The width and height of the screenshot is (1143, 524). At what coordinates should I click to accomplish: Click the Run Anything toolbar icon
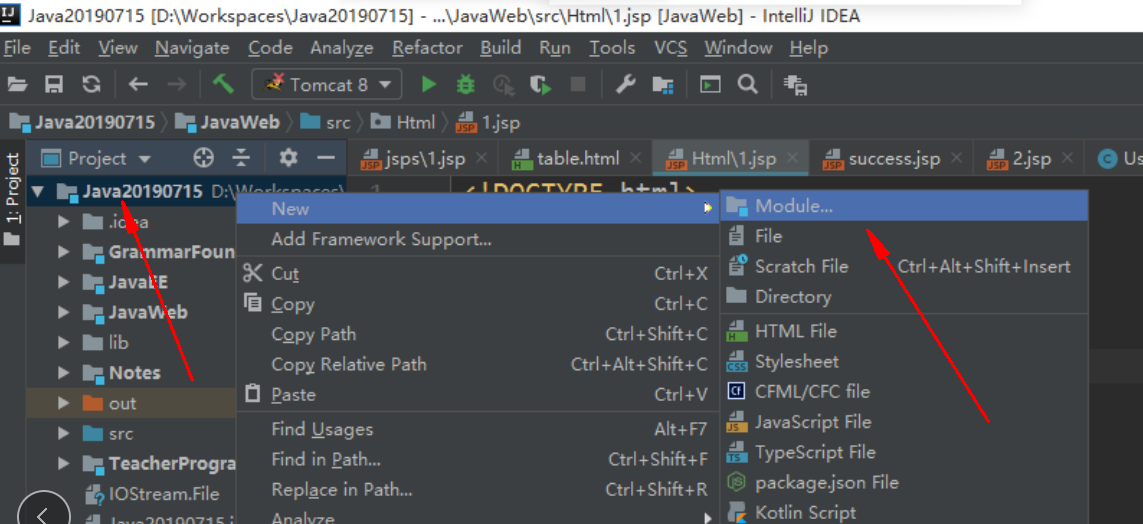pos(709,85)
